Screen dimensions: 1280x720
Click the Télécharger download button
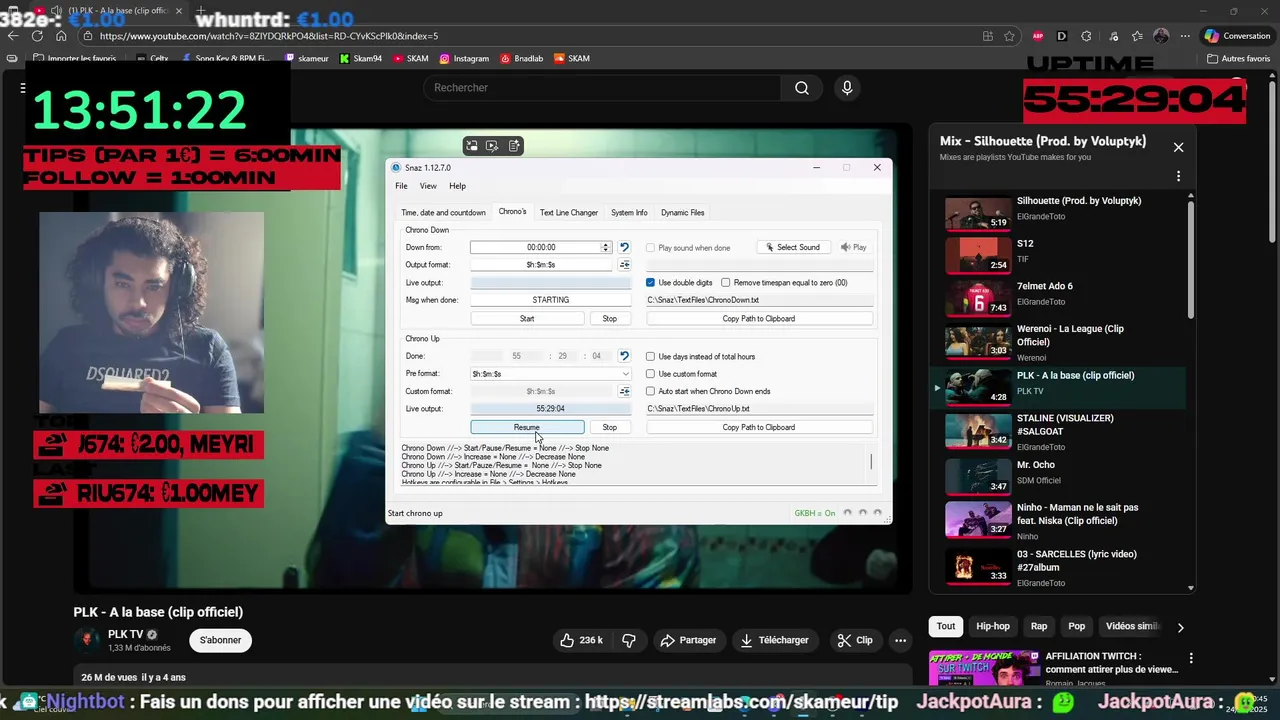pyautogui.click(x=774, y=640)
